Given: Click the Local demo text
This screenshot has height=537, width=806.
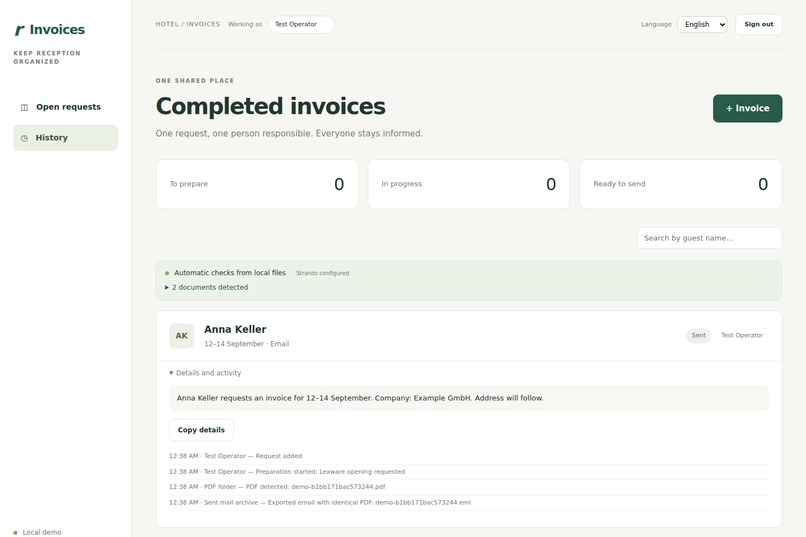Looking at the screenshot, I should 42,532.
